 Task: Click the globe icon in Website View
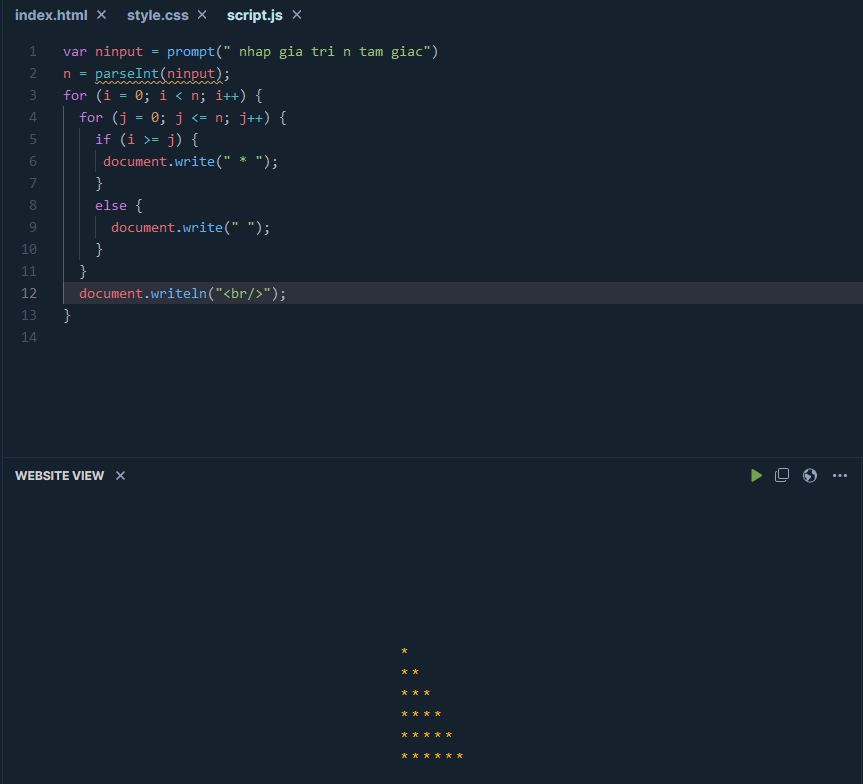810,475
